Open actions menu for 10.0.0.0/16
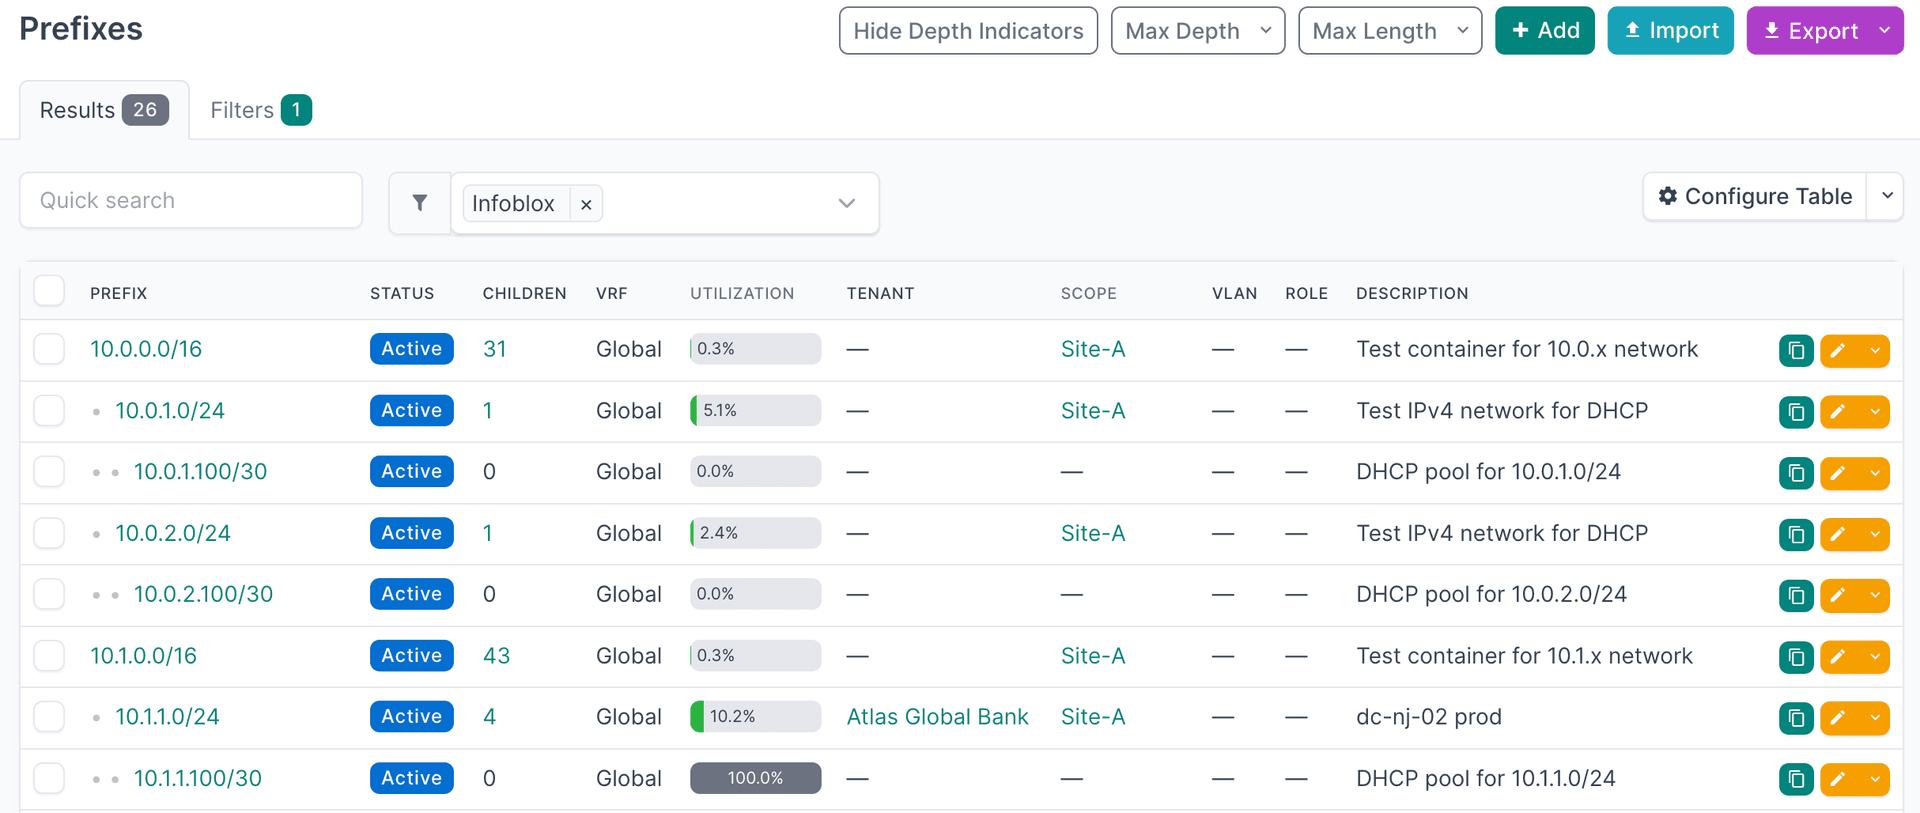 [x=1875, y=350]
